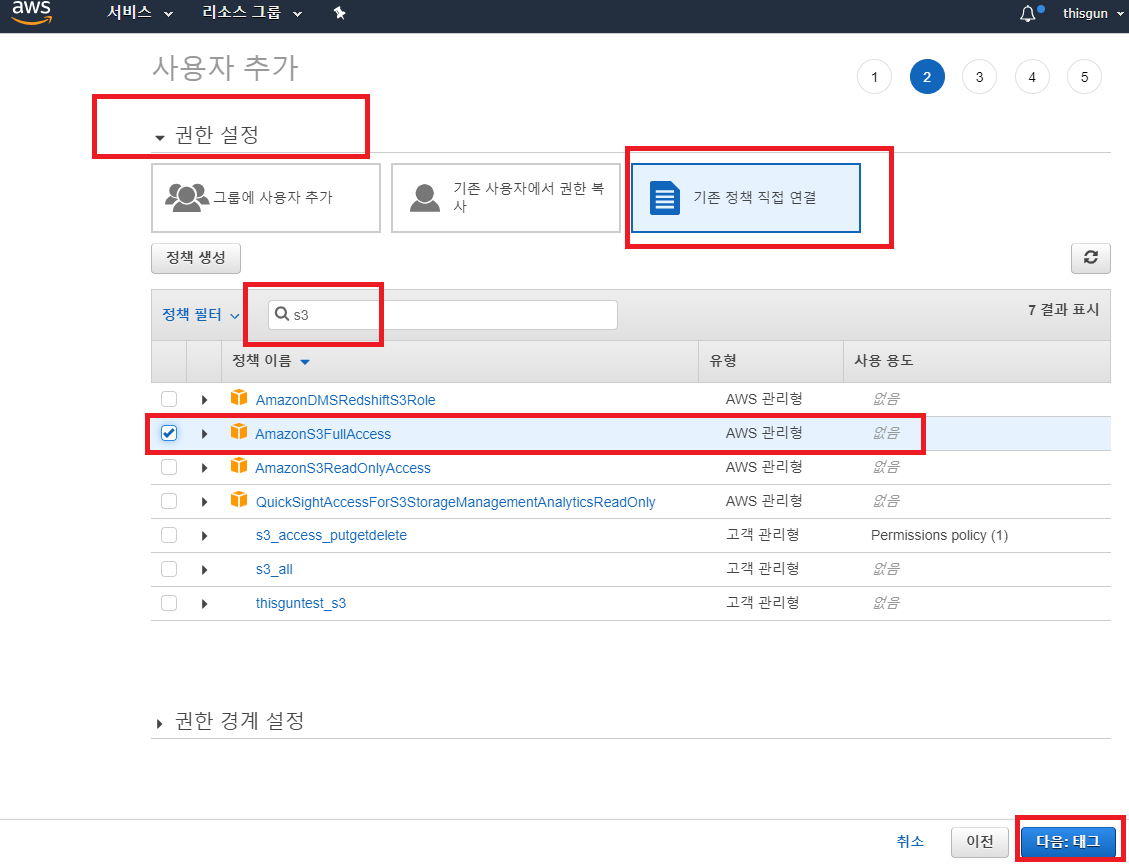Choose the attach existing policies document icon
1129x864 pixels.
point(664,197)
